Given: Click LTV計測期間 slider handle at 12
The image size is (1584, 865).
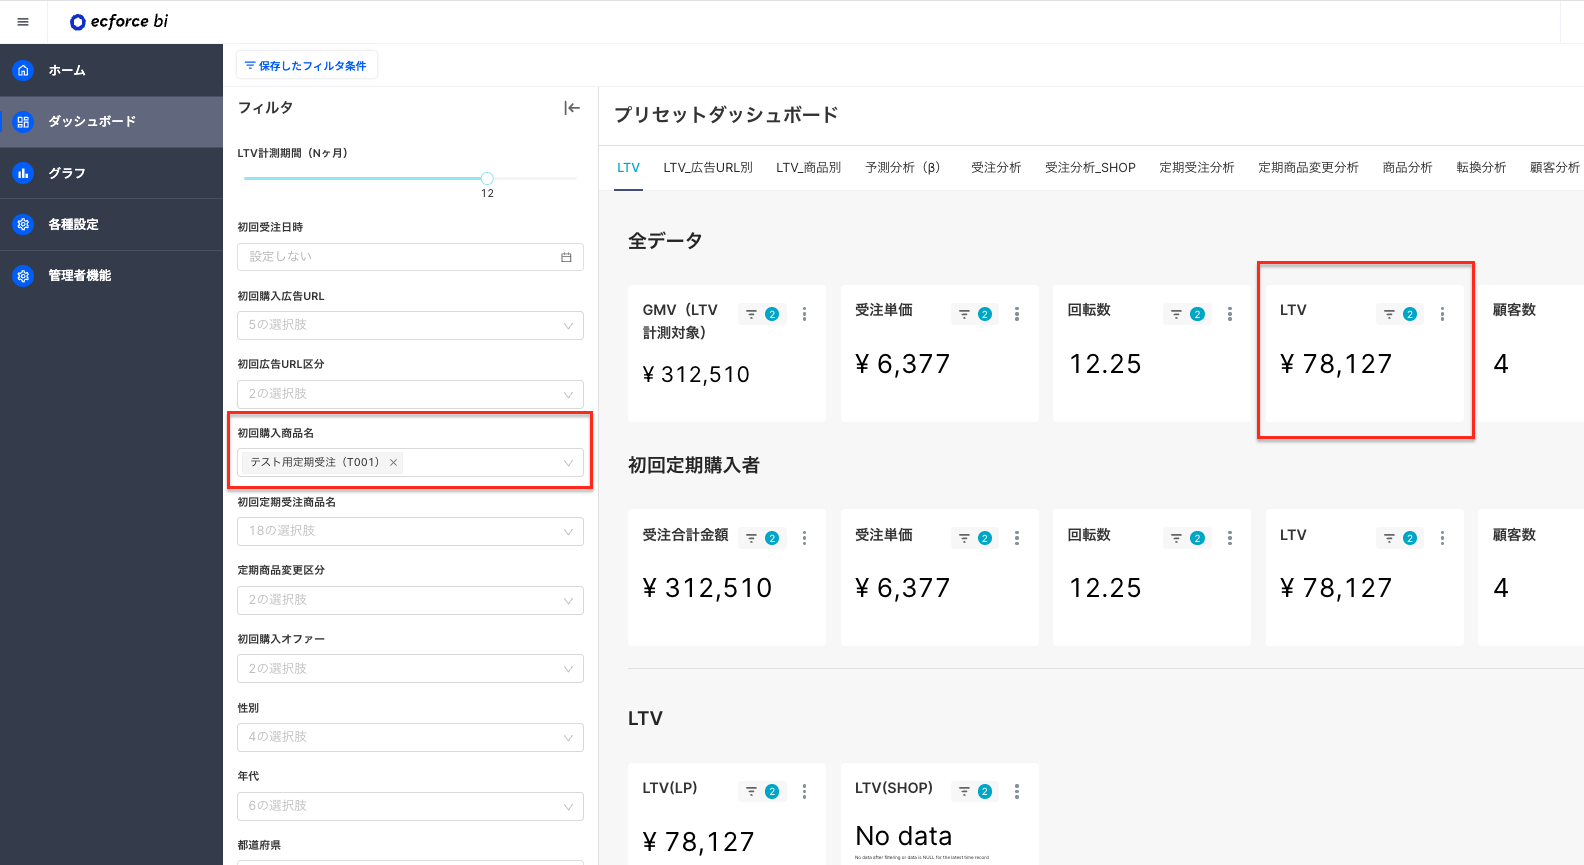Looking at the screenshot, I should pos(487,178).
